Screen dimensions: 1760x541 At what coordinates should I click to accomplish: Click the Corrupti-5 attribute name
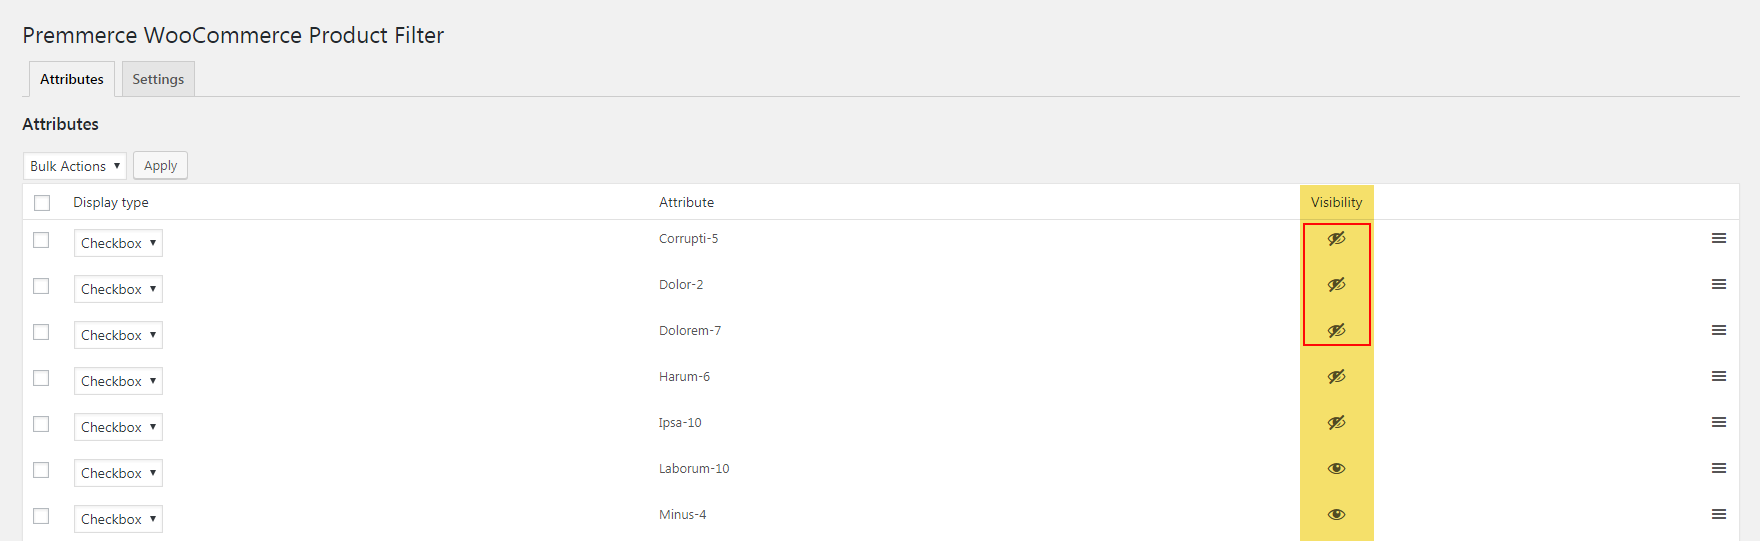click(x=688, y=239)
